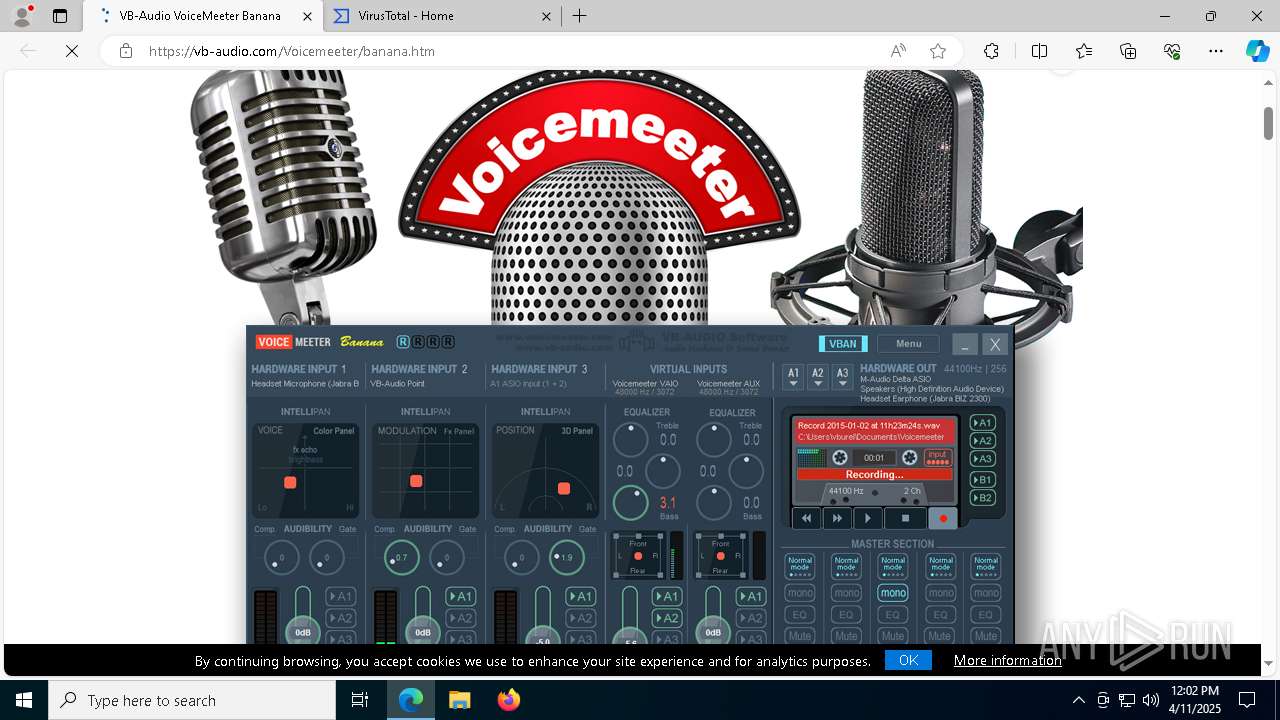Click the scrollbar down arrow
Image resolution: width=1280 pixels, height=720 pixels.
1268,663
